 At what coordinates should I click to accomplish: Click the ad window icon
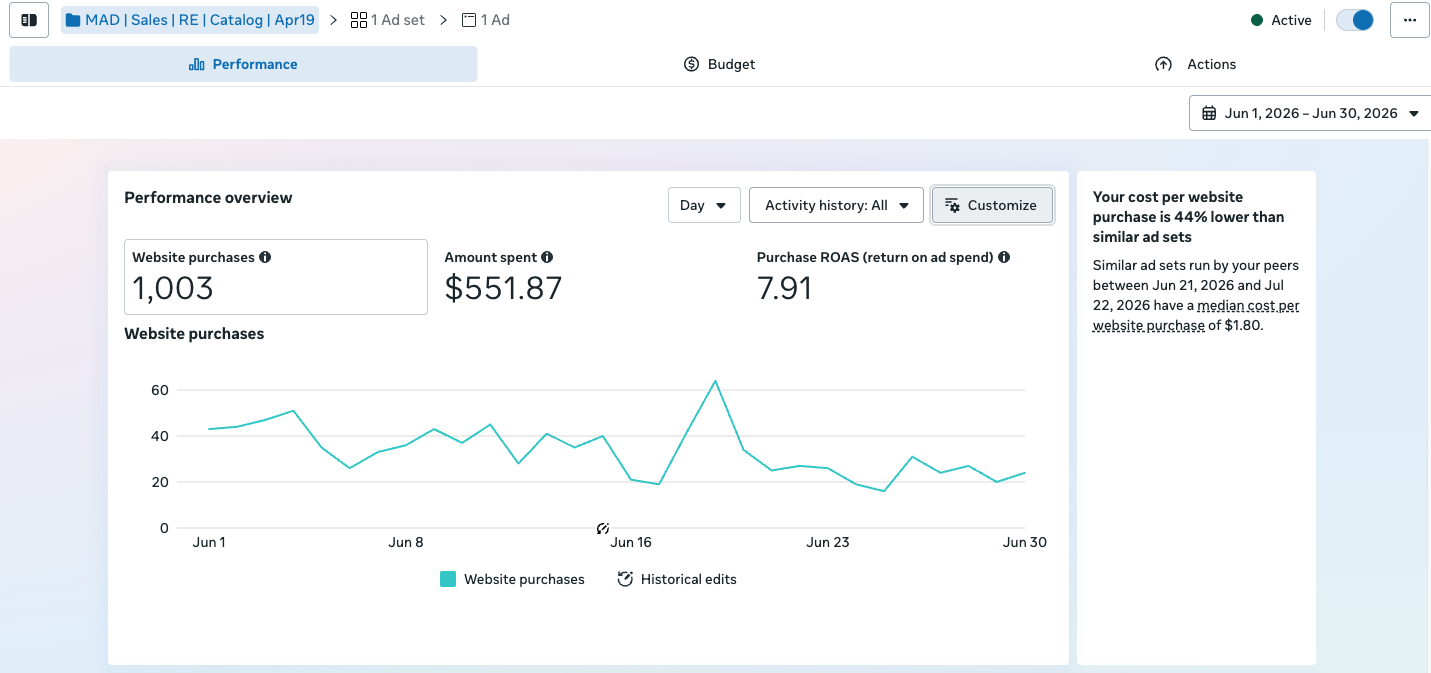(x=469, y=20)
